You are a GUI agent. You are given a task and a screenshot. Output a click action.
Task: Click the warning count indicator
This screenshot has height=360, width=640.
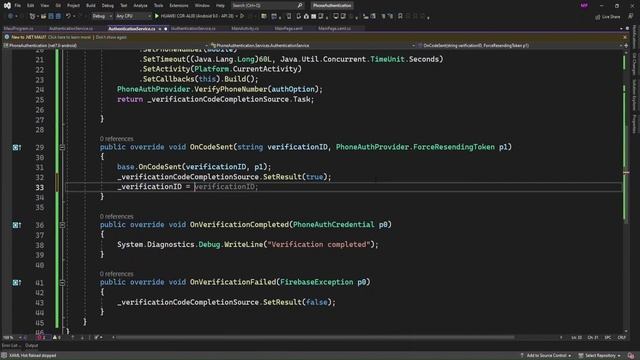[56, 338]
